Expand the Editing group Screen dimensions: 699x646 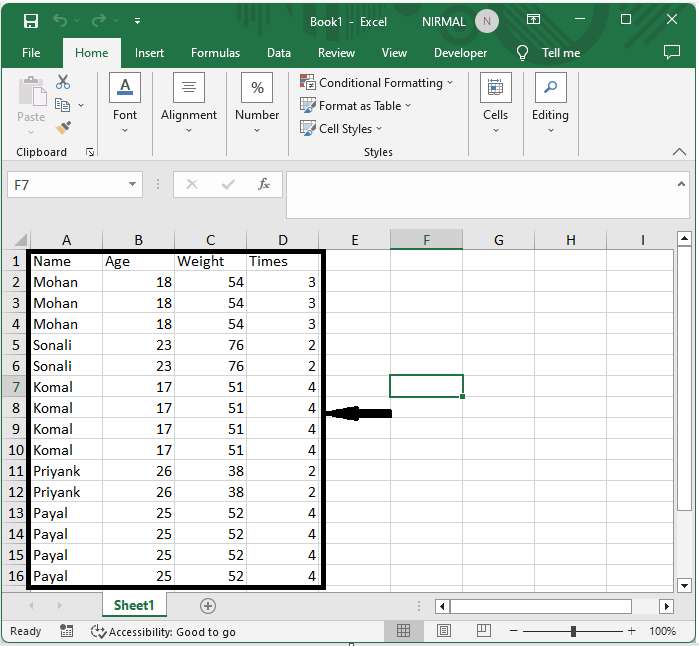click(x=551, y=103)
